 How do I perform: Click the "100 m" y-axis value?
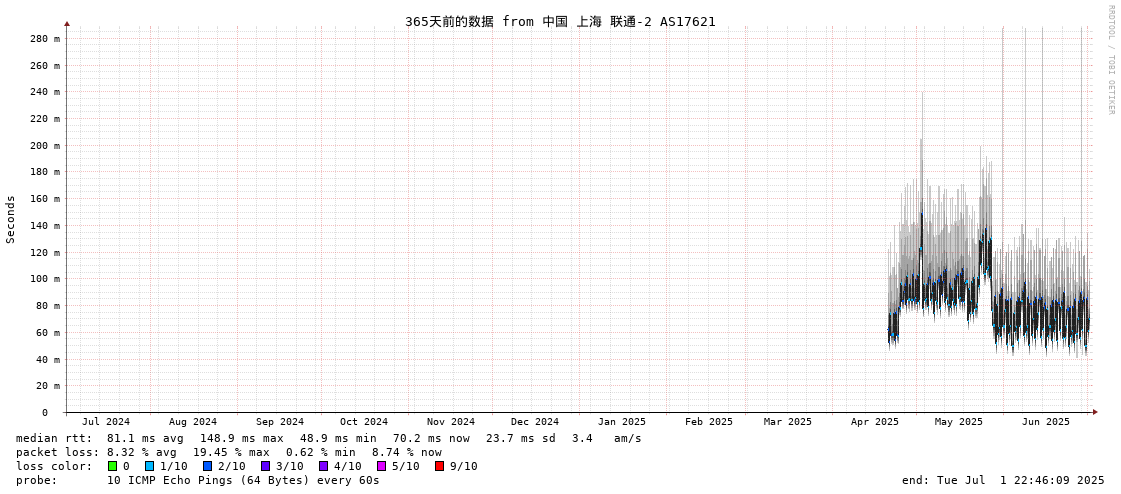[45, 279]
